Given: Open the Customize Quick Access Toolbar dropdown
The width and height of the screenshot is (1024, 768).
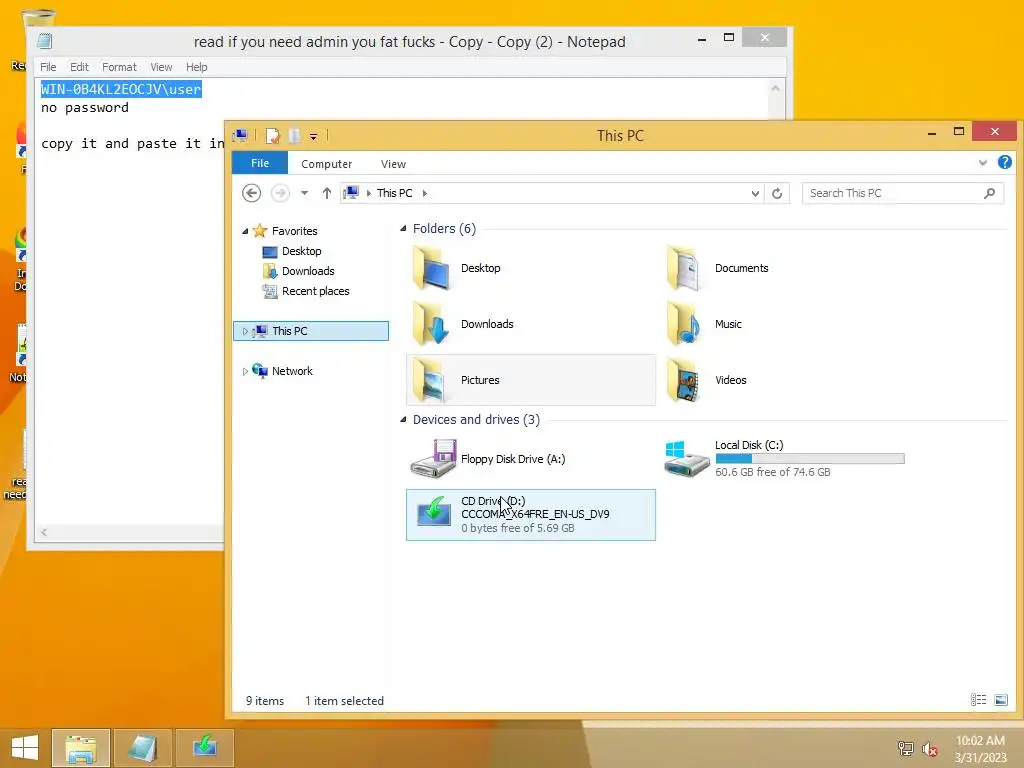Looking at the screenshot, I should pos(313,136).
